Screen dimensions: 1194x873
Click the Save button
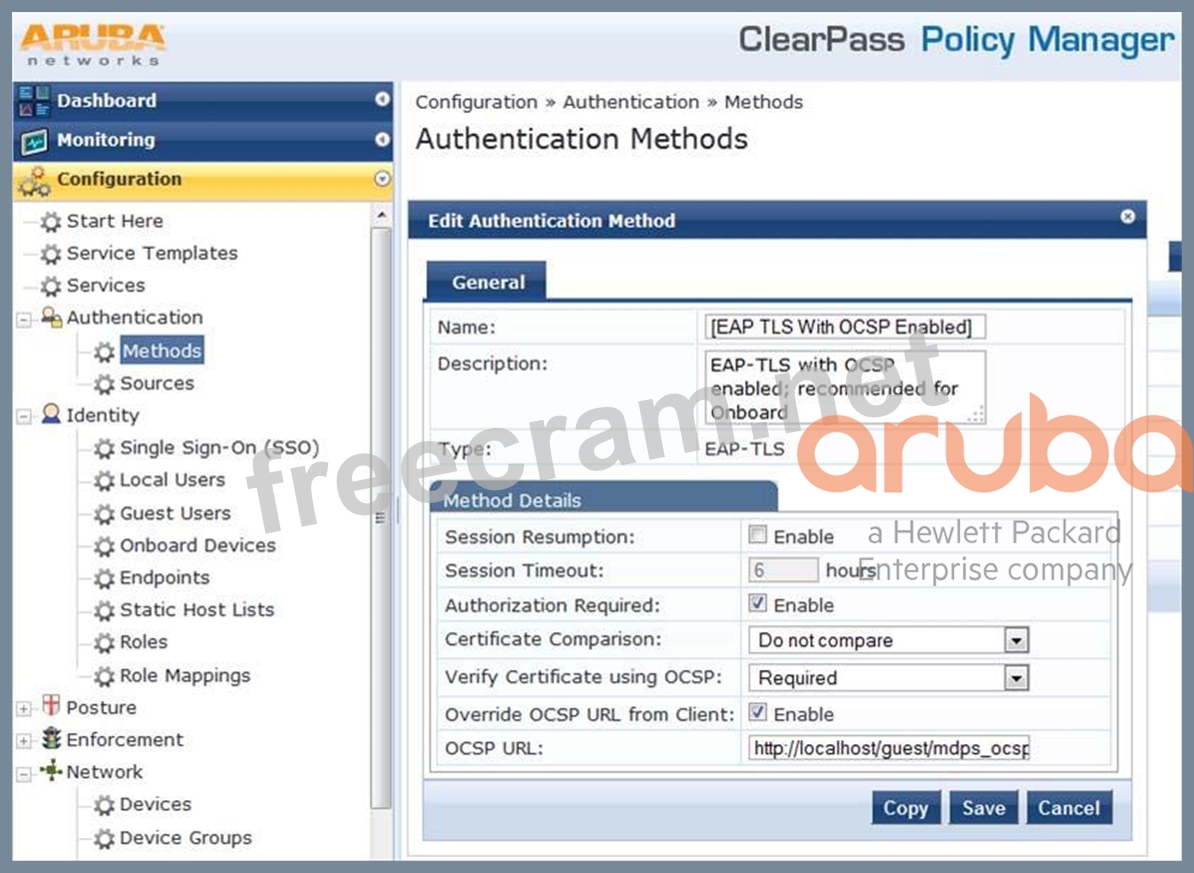click(x=984, y=808)
